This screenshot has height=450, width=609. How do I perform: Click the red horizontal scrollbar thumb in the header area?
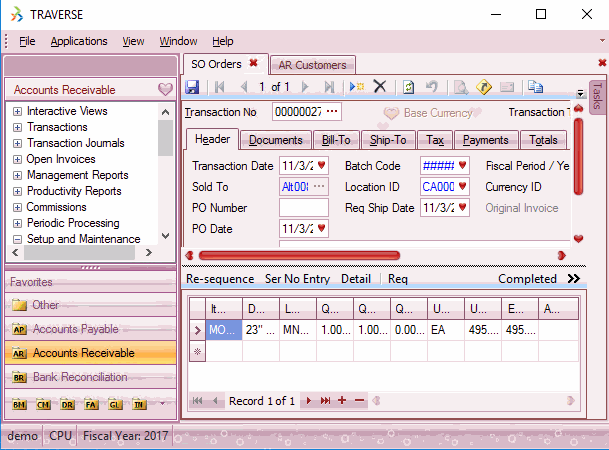[x=299, y=255]
